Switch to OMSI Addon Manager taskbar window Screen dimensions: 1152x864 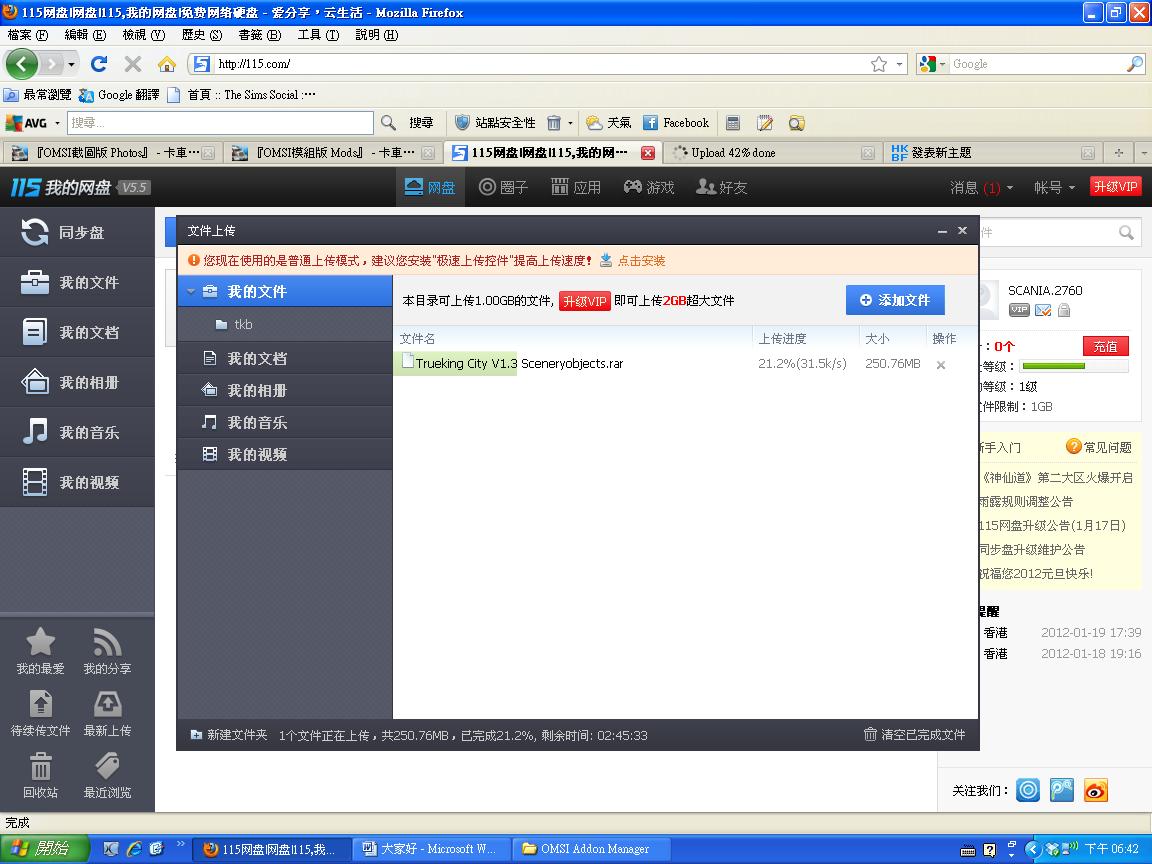click(x=591, y=849)
